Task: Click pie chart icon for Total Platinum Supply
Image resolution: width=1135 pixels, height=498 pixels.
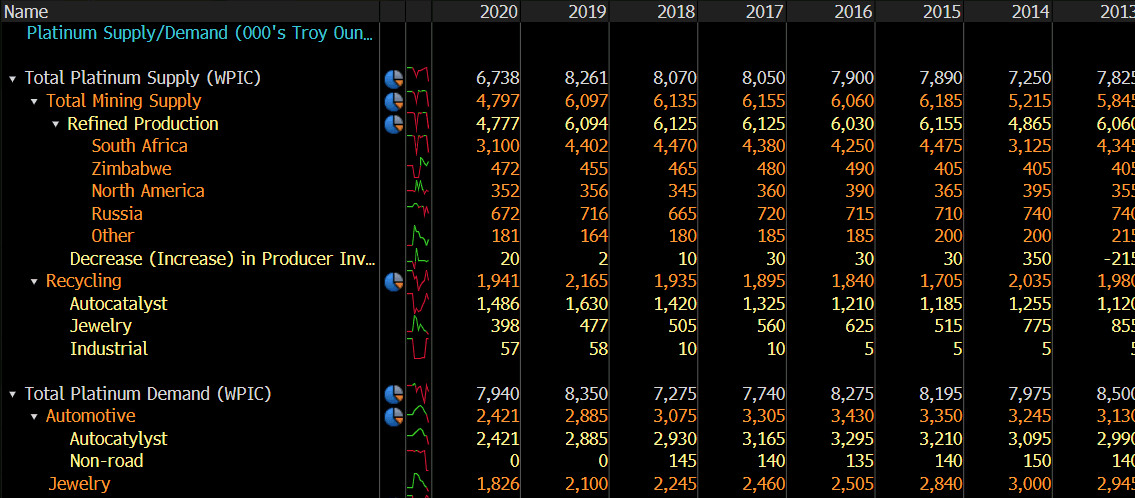Action: (x=393, y=78)
